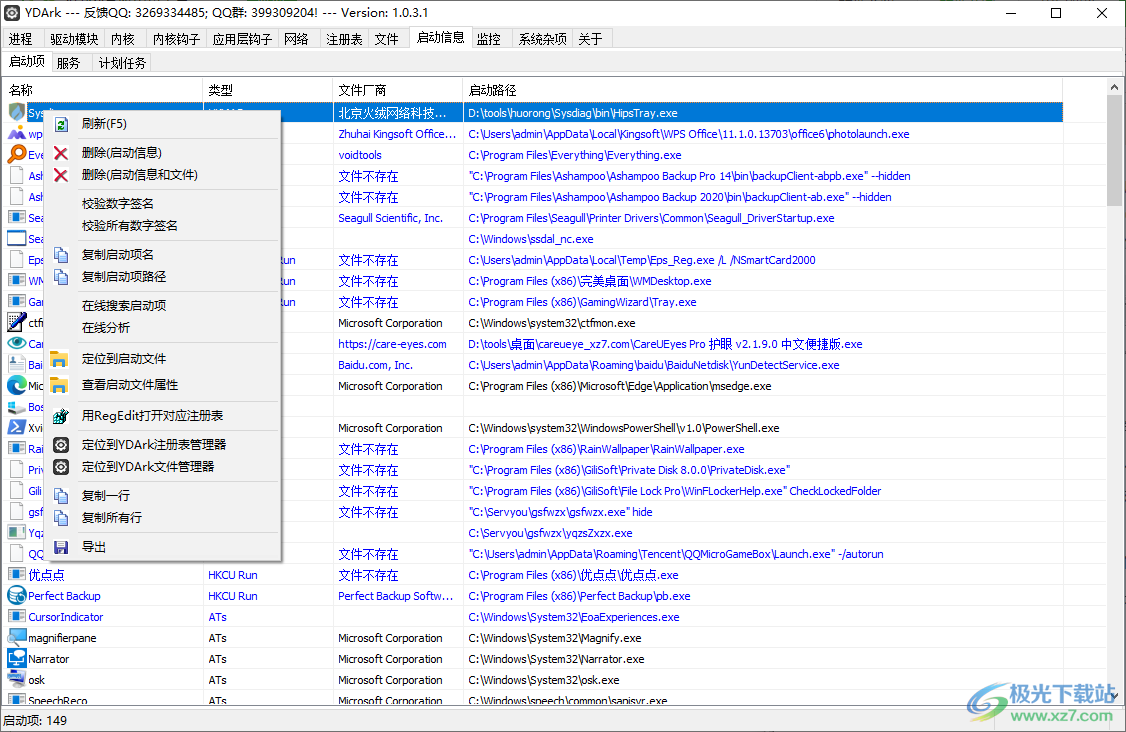Open the 内核钩子 tab

pyautogui.click(x=176, y=40)
